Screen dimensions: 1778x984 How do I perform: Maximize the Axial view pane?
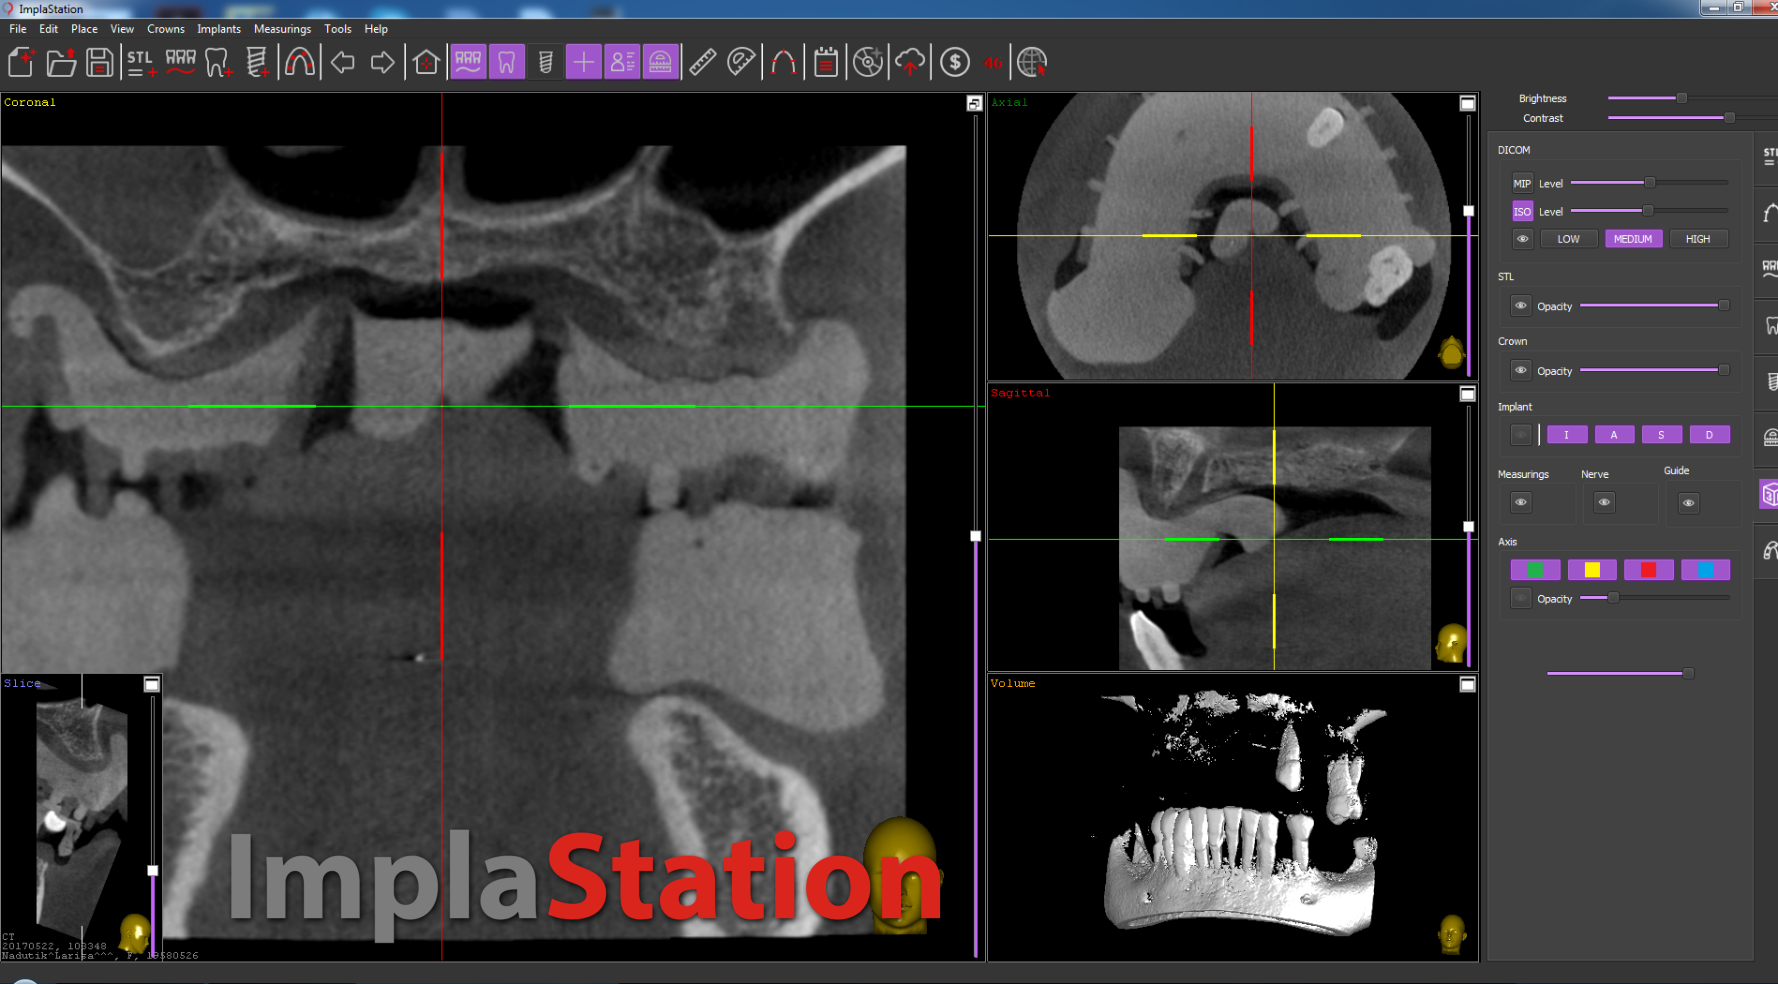click(x=1467, y=103)
